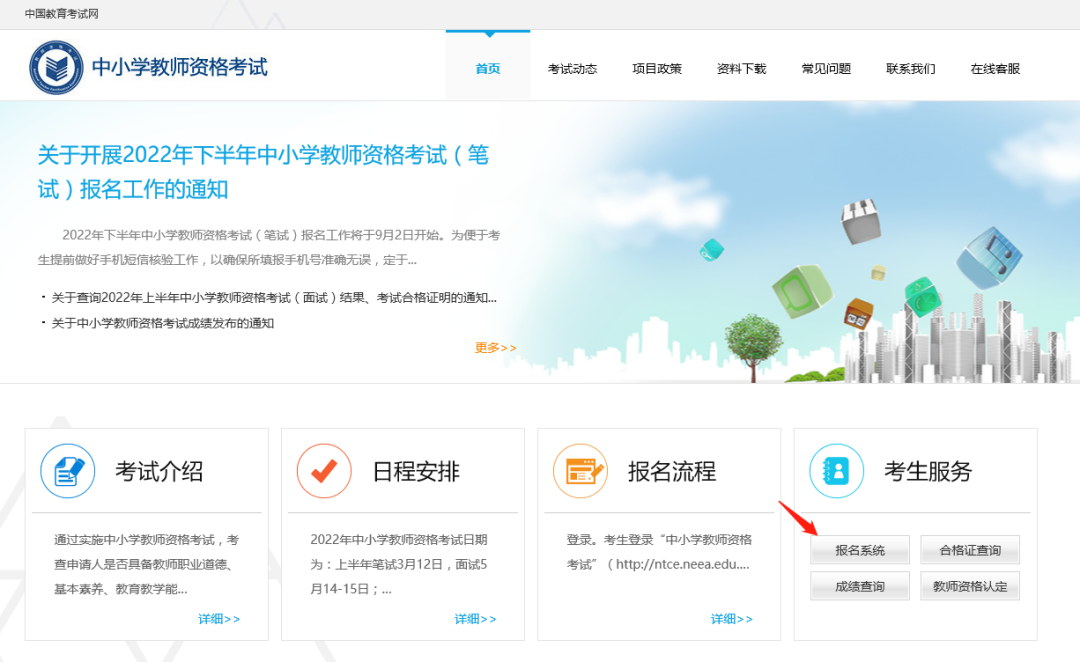Start 在线客服 from the navigation bar
Viewport: 1080px width, 662px height.
pos(993,66)
